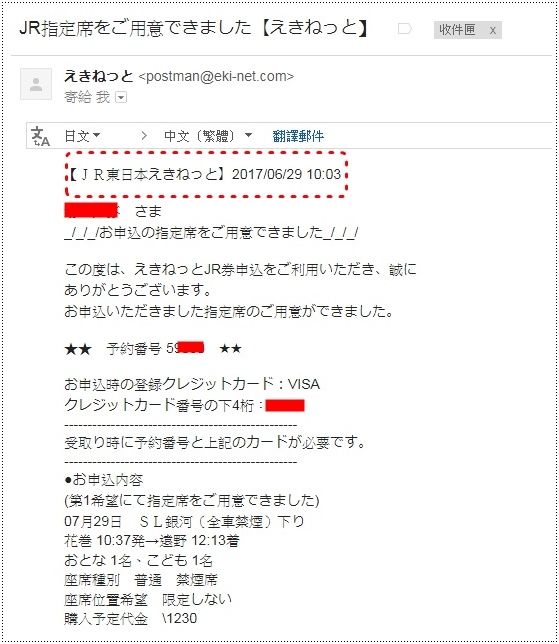The image size is (559, 644).
Task: Click the sender avatar icon
Action: pyautogui.click(x=36, y=84)
